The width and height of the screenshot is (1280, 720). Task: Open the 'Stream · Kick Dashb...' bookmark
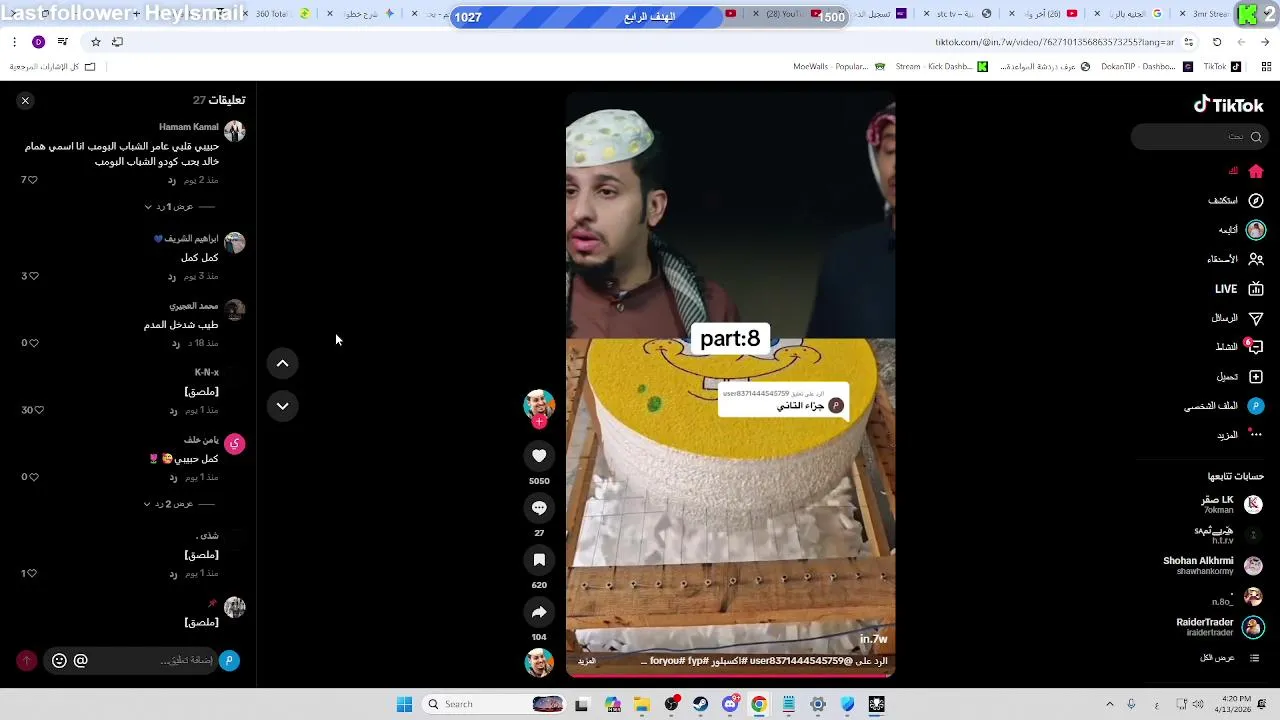(941, 67)
